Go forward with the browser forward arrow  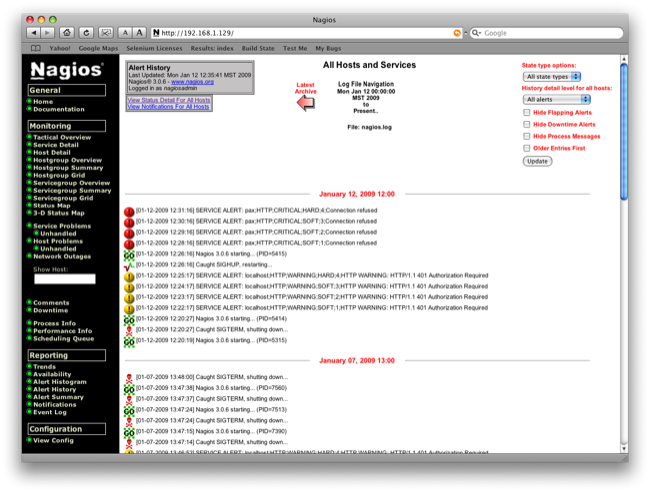(x=48, y=33)
